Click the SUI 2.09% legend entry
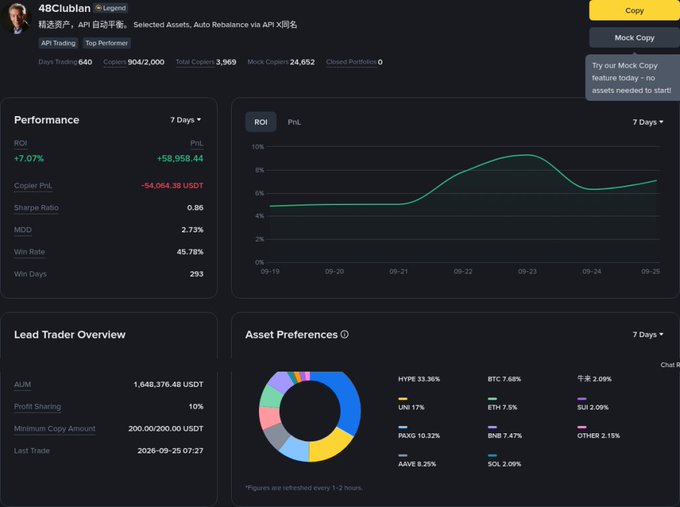The image size is (680, 507). (x=593, y=404)
